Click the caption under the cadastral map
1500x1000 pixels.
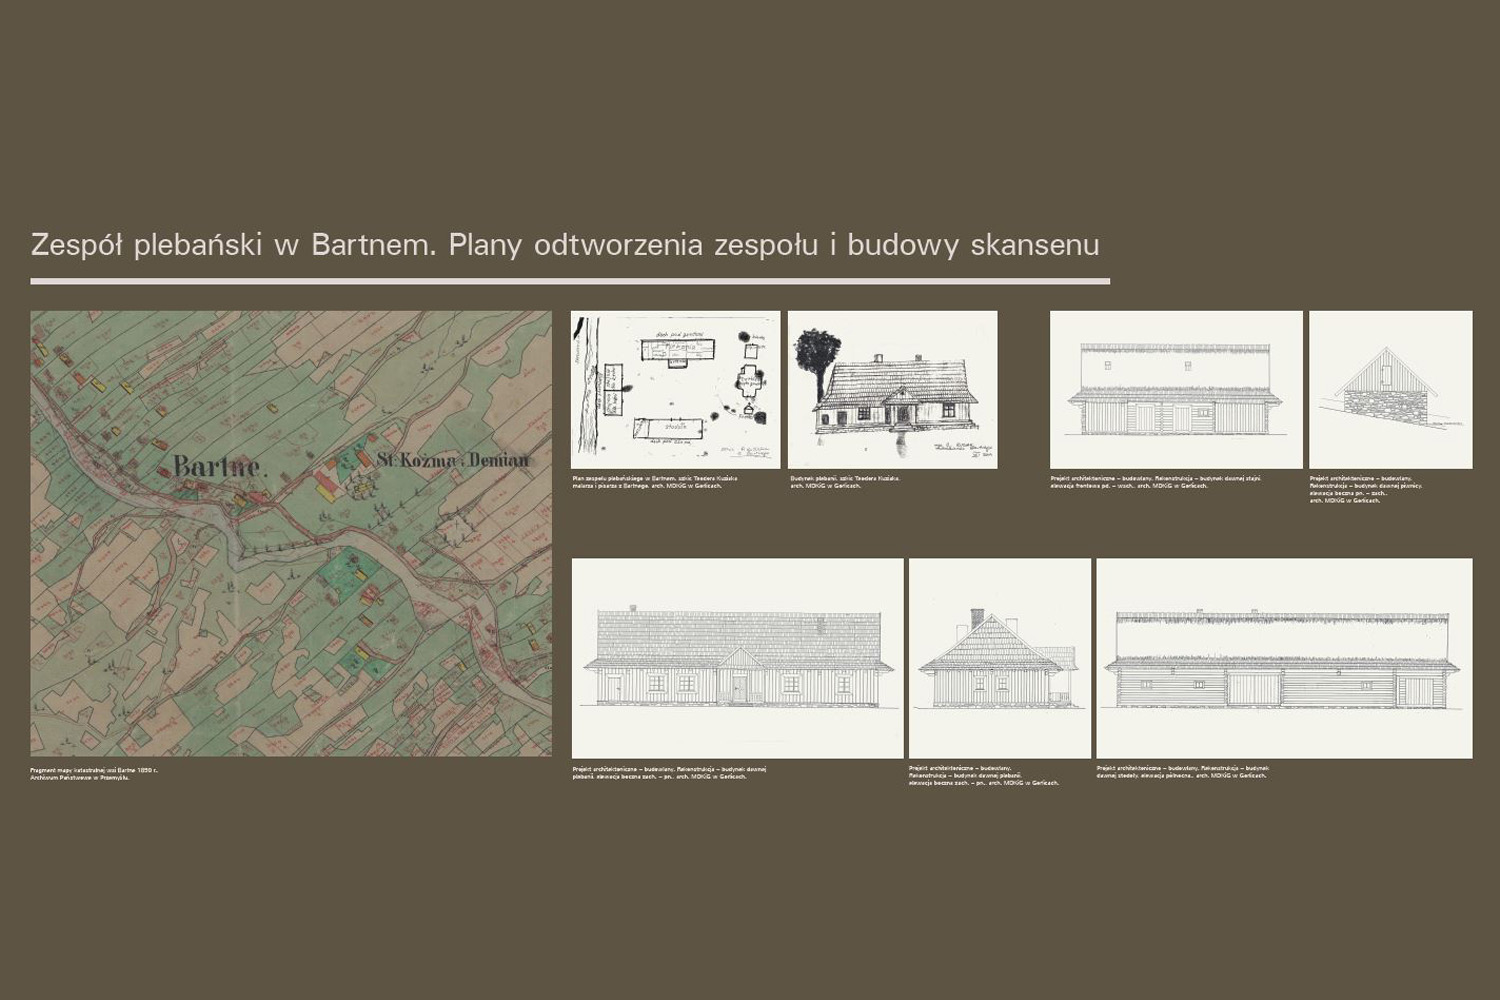[x=94, y=773]
